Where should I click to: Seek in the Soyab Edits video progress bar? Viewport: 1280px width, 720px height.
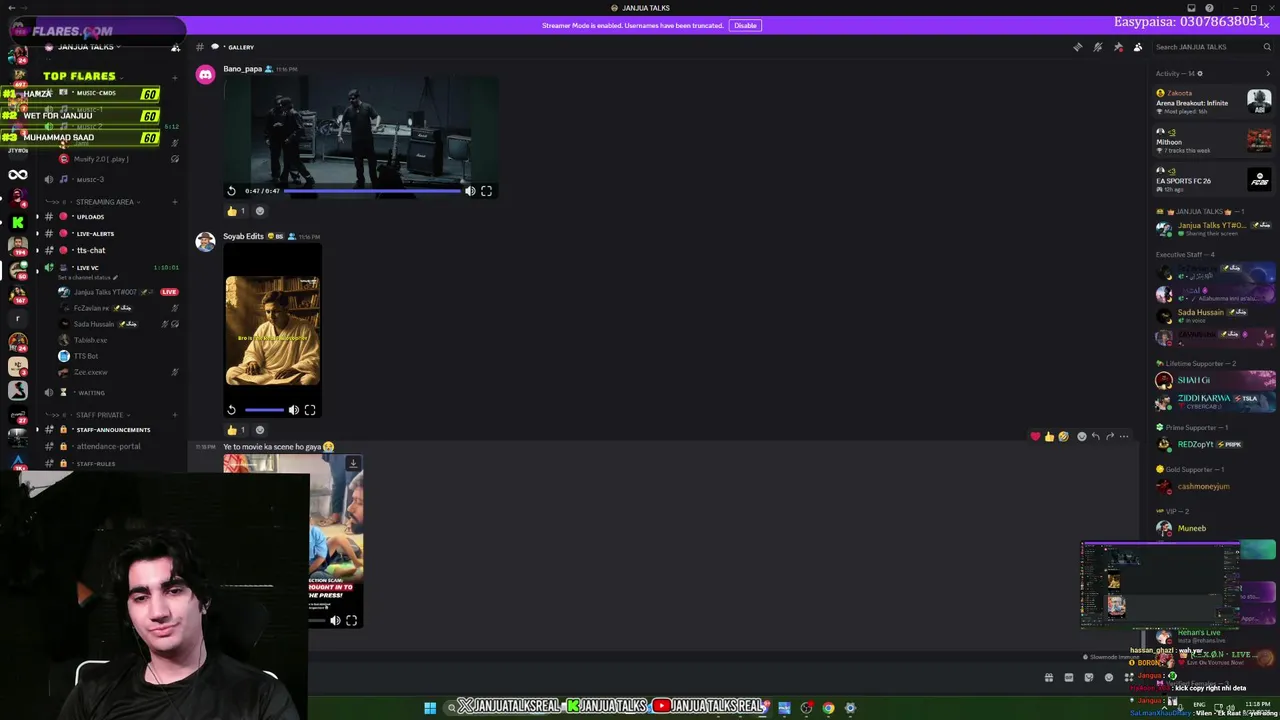264,410
